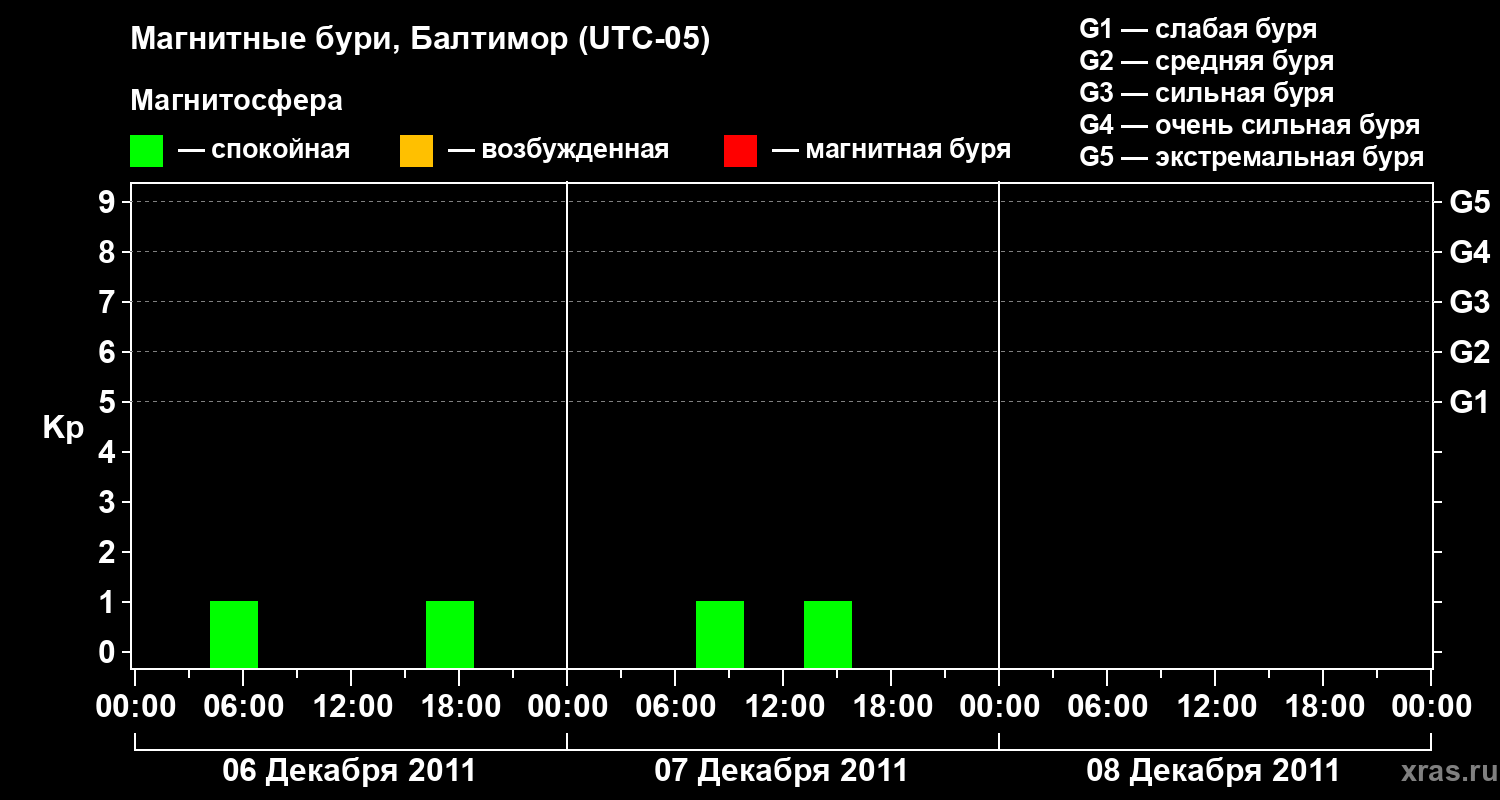Click the '08 Декабря 2011' date label

pos(1213,771)
